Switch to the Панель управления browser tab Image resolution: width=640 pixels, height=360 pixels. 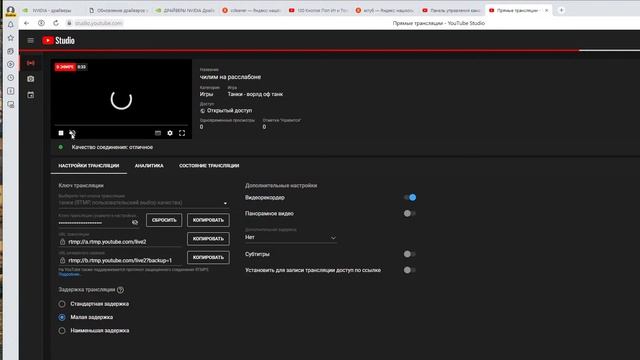point(451,10)
